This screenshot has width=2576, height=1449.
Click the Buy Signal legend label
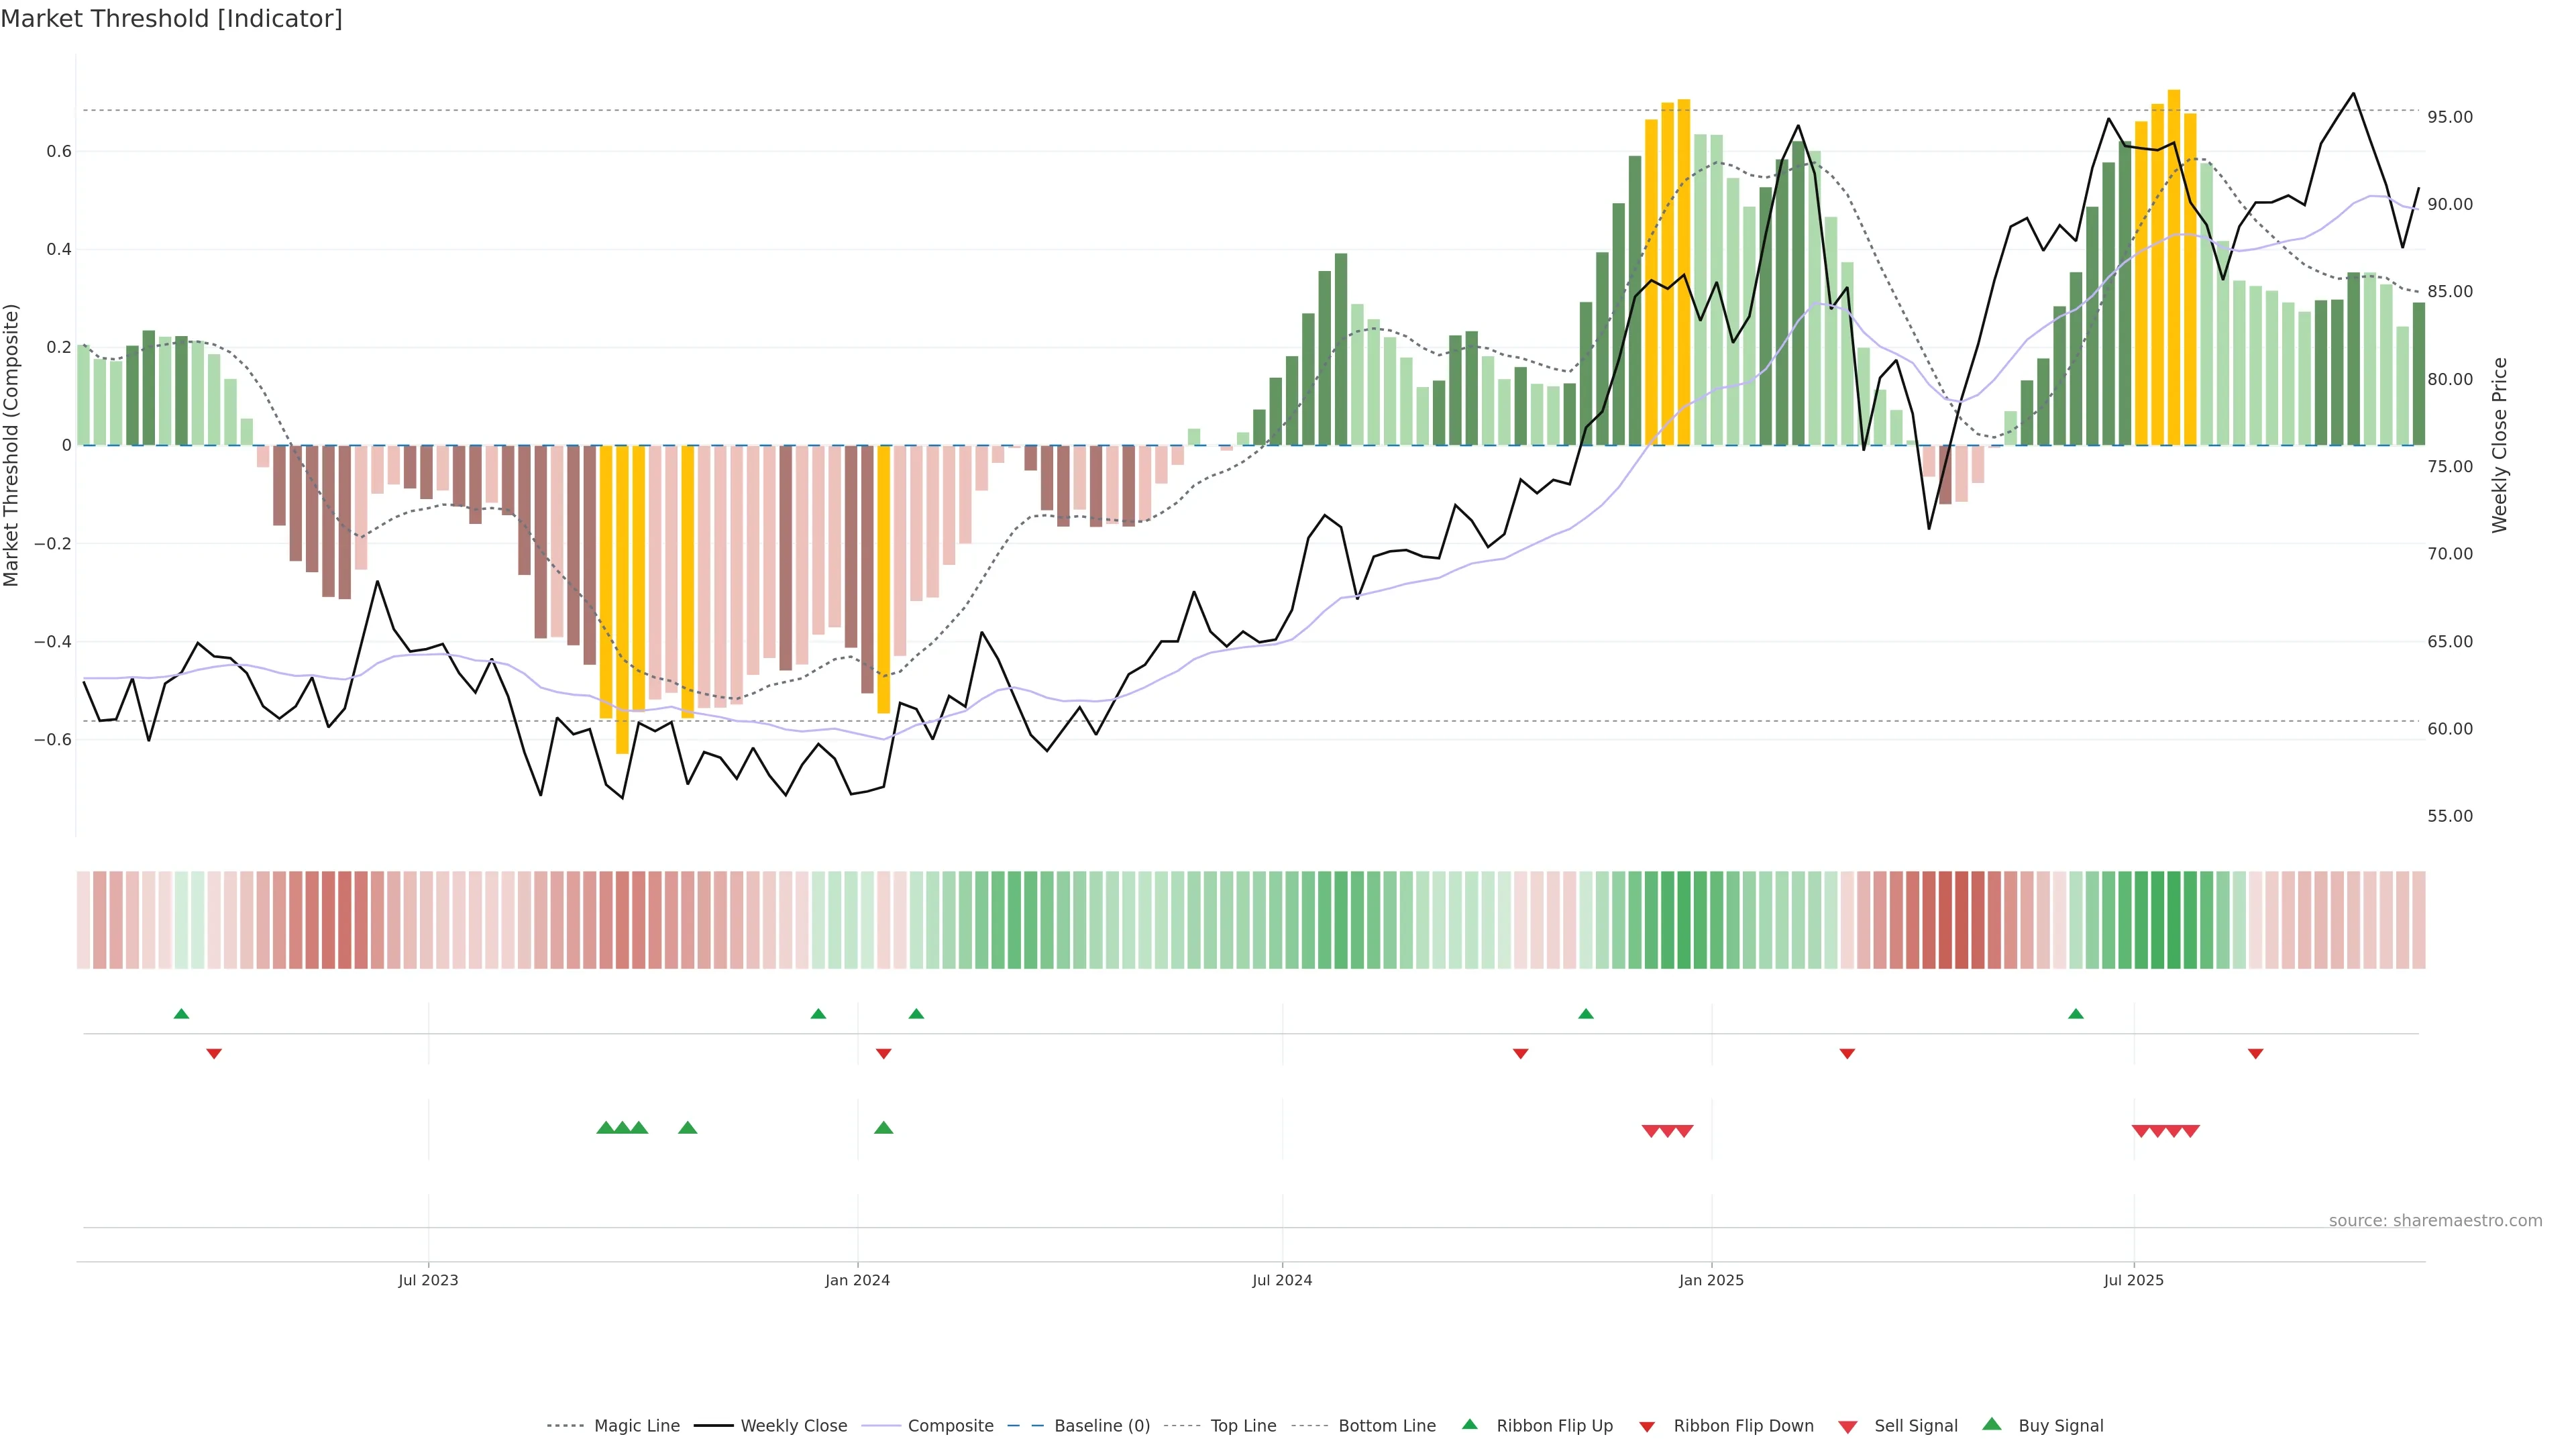pyautogui.click(x=2060, y=1426)
